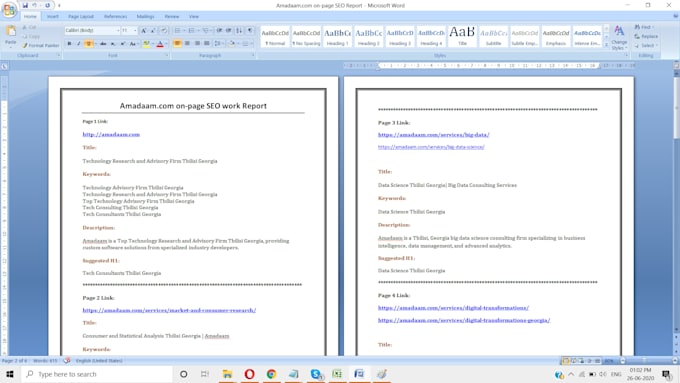Apply the Title style
Viewport: 680px width, 383px height.
[462, 37]
